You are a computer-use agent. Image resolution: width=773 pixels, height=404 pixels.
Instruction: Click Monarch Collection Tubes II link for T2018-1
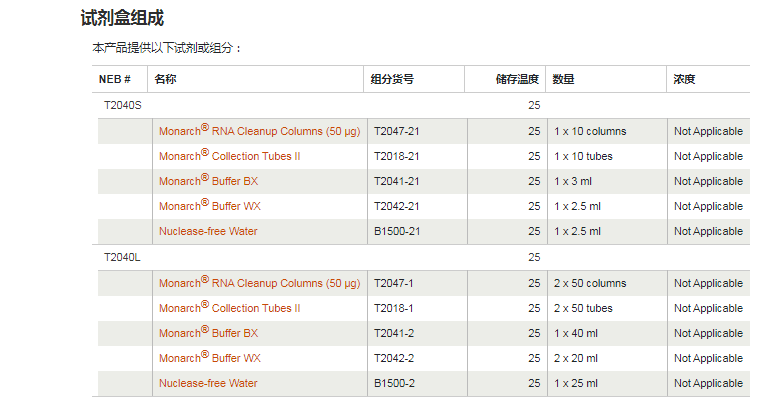coord(229,308)
